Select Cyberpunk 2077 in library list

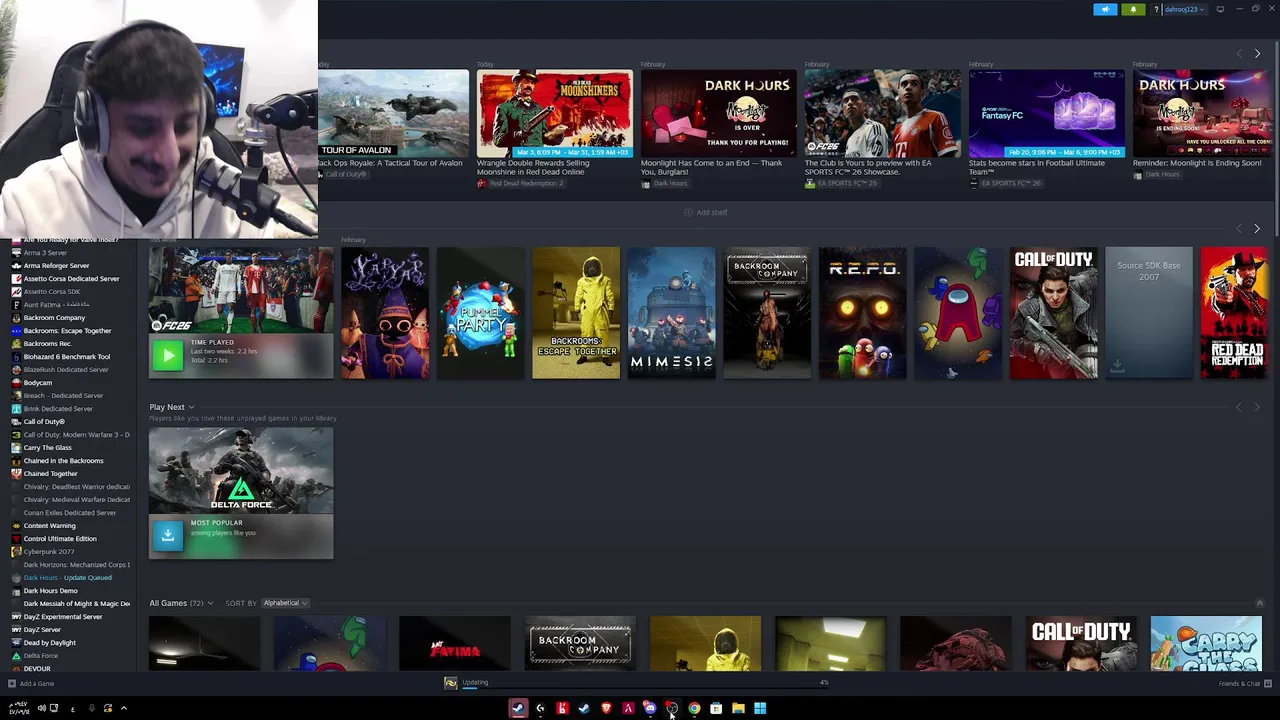click(x=48, y=552)
